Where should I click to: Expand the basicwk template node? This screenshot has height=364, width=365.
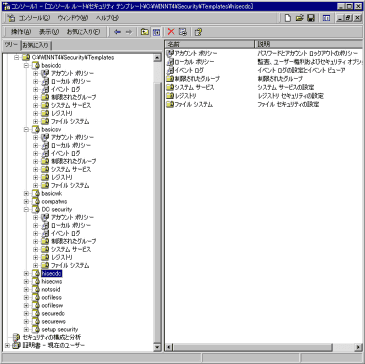point(26,193)
